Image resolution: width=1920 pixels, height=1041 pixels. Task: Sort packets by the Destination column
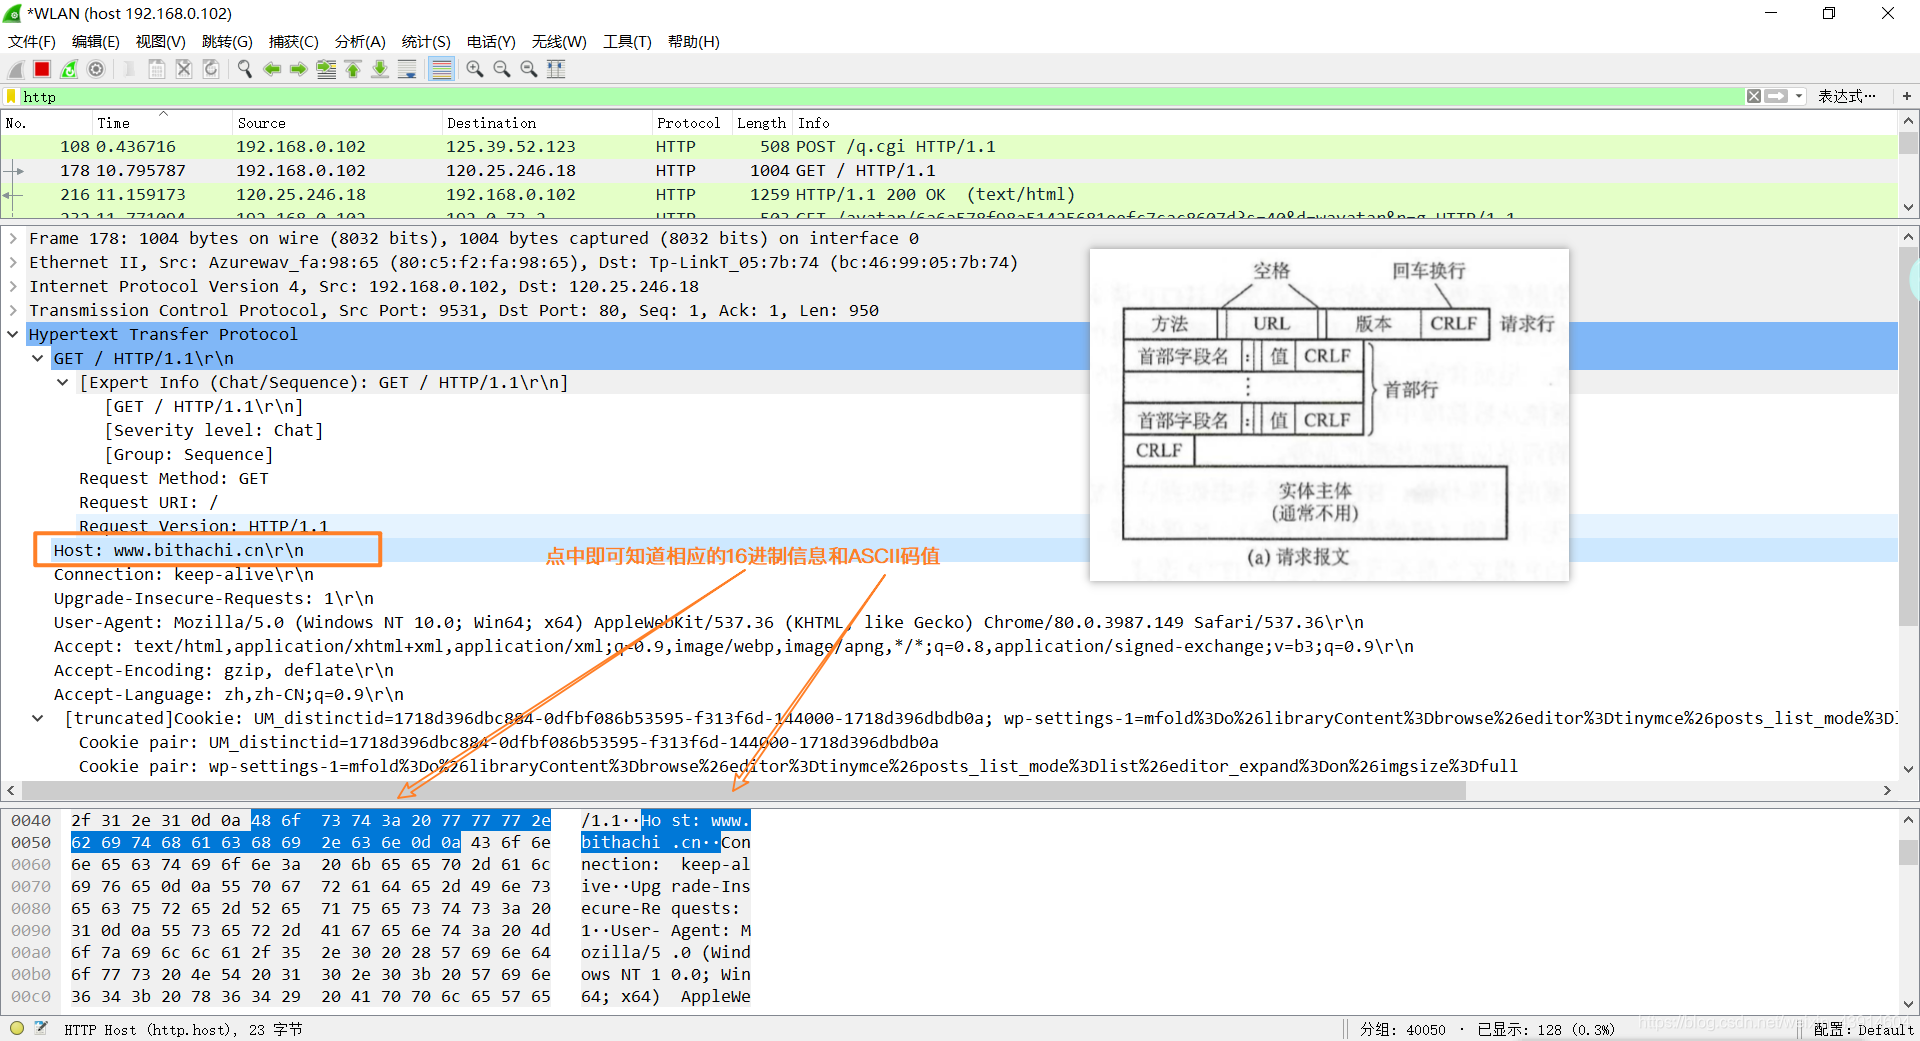click(x=546, y=123)
